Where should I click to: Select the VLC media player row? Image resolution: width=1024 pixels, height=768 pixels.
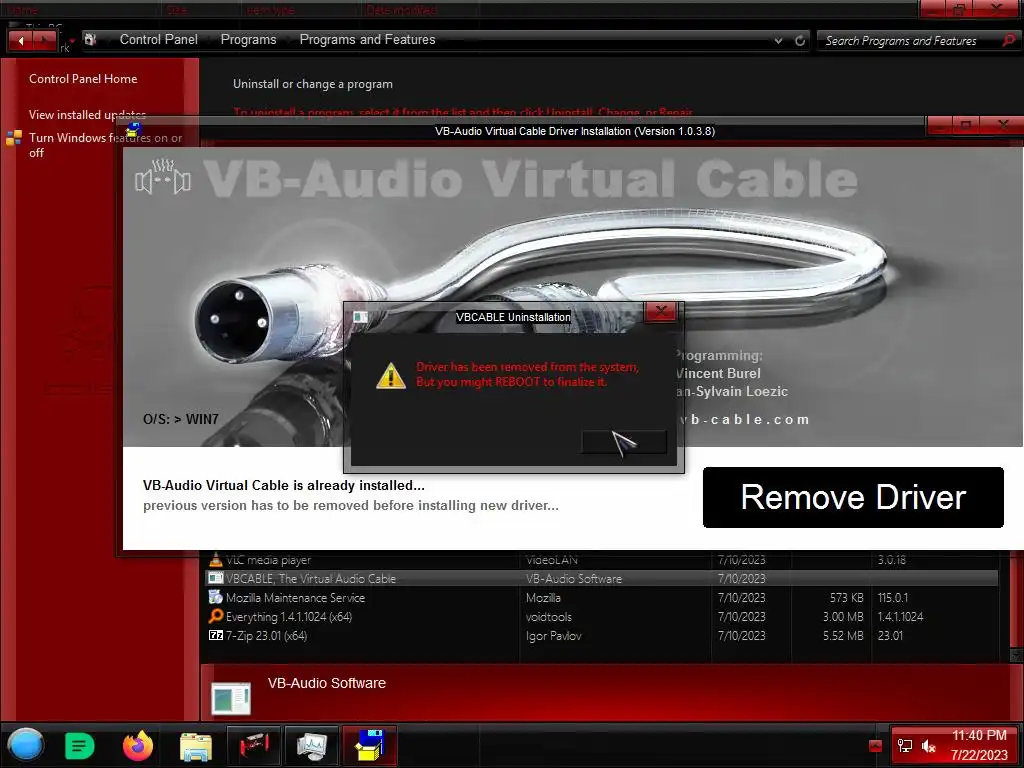(601, 560)
